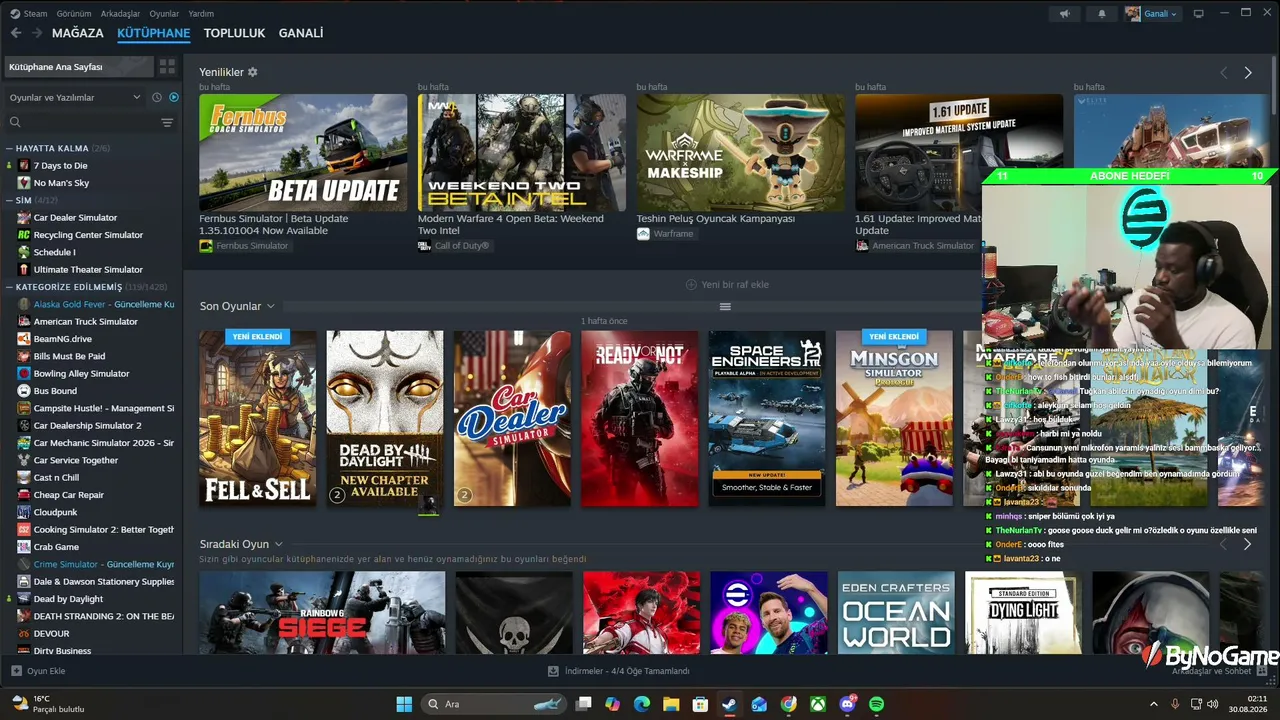The image size is (1280, 720).
Task: Open Fell & Sell game cover
Action: 258,418
